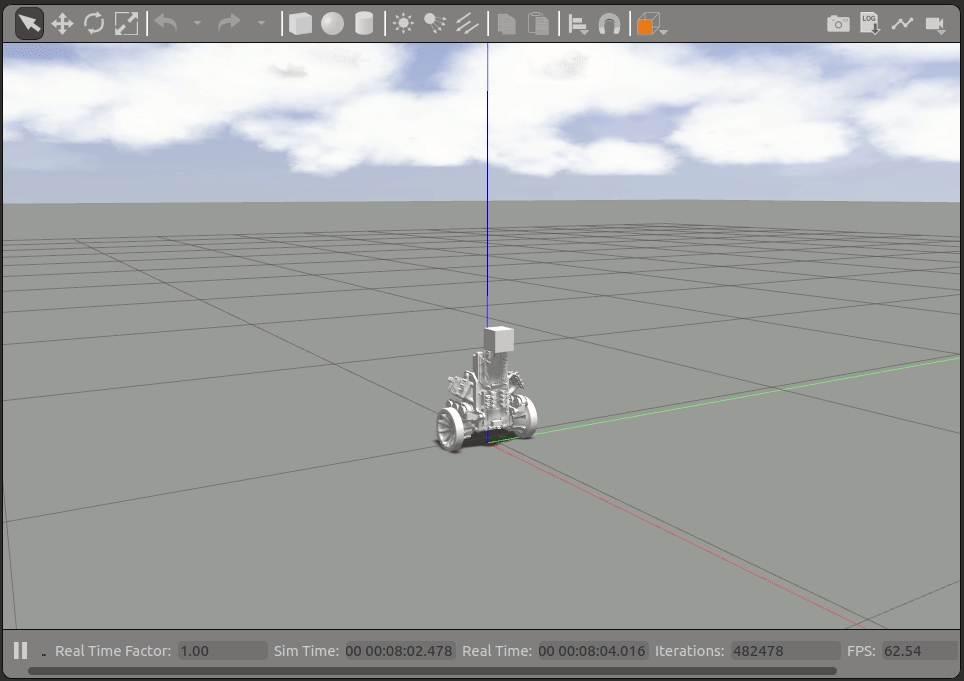Add a directional light

tap(467, 24)
